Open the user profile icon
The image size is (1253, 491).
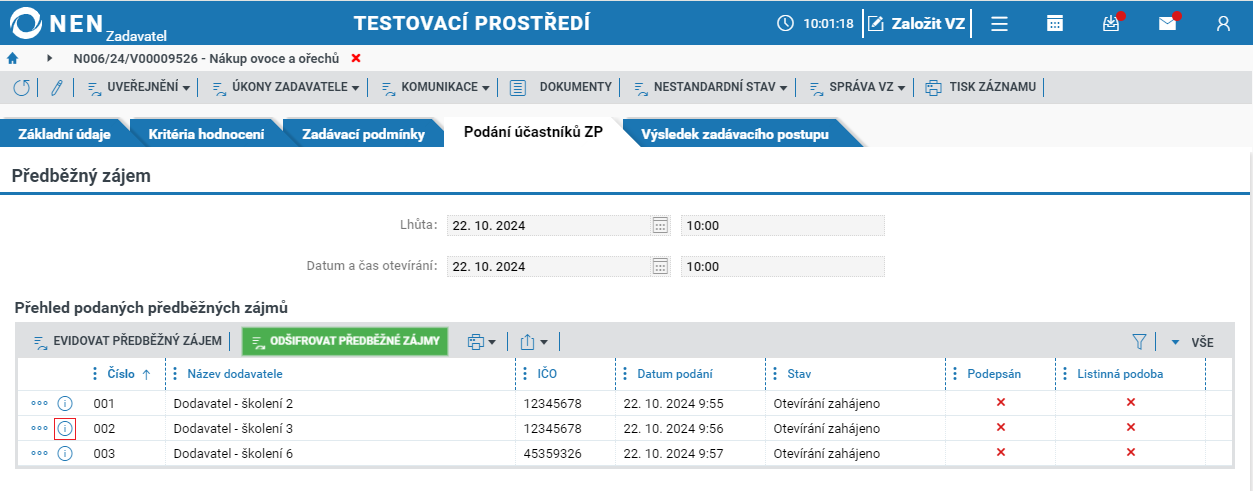tap(1223, 24)
